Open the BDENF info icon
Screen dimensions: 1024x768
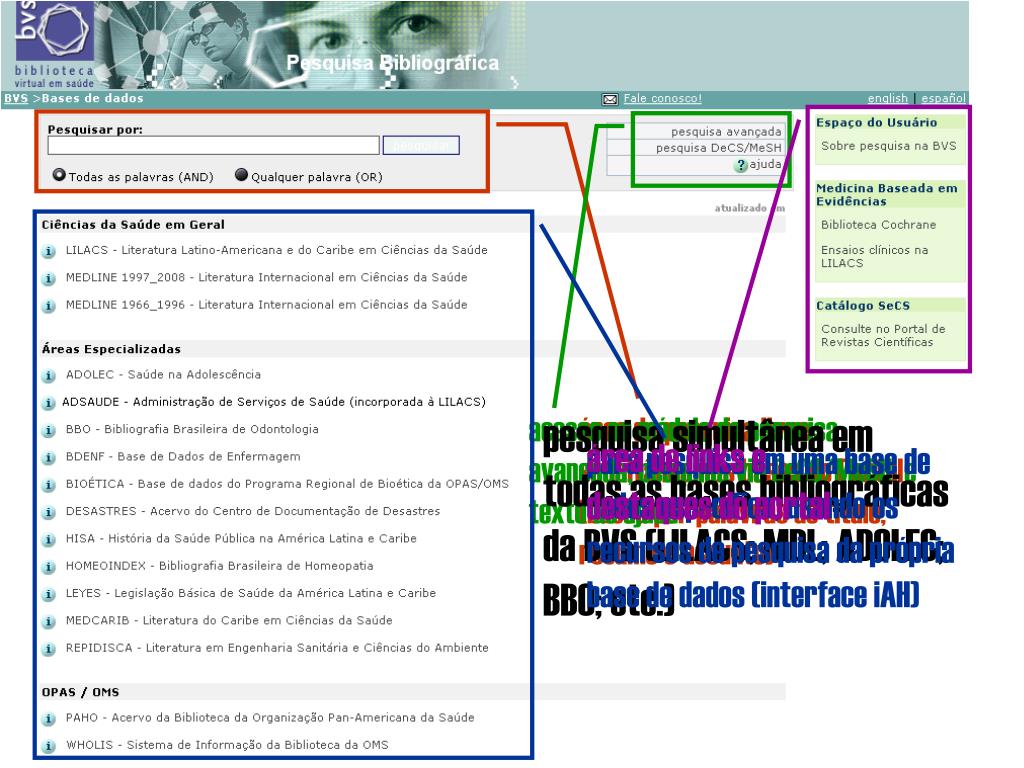click(48, 458)
